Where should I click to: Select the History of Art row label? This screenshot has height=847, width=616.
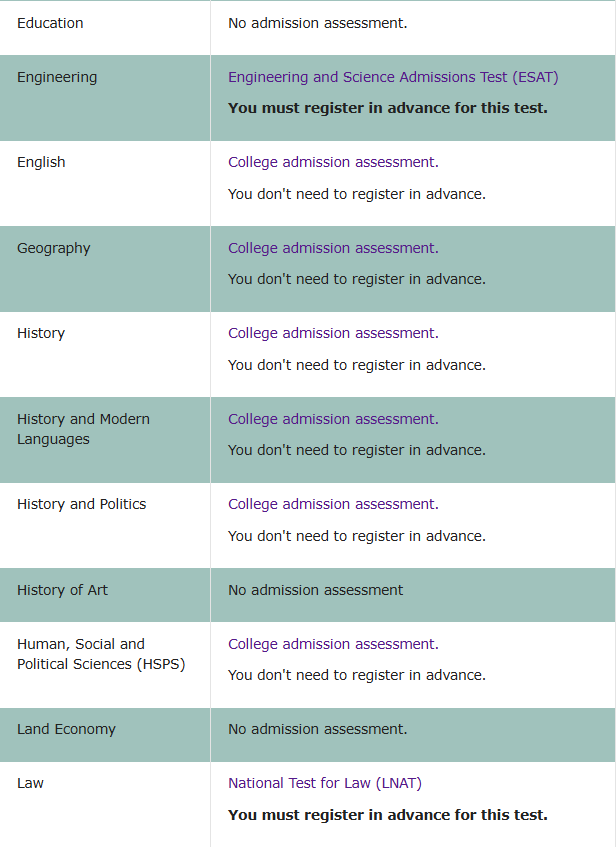[x=62, y=590]
